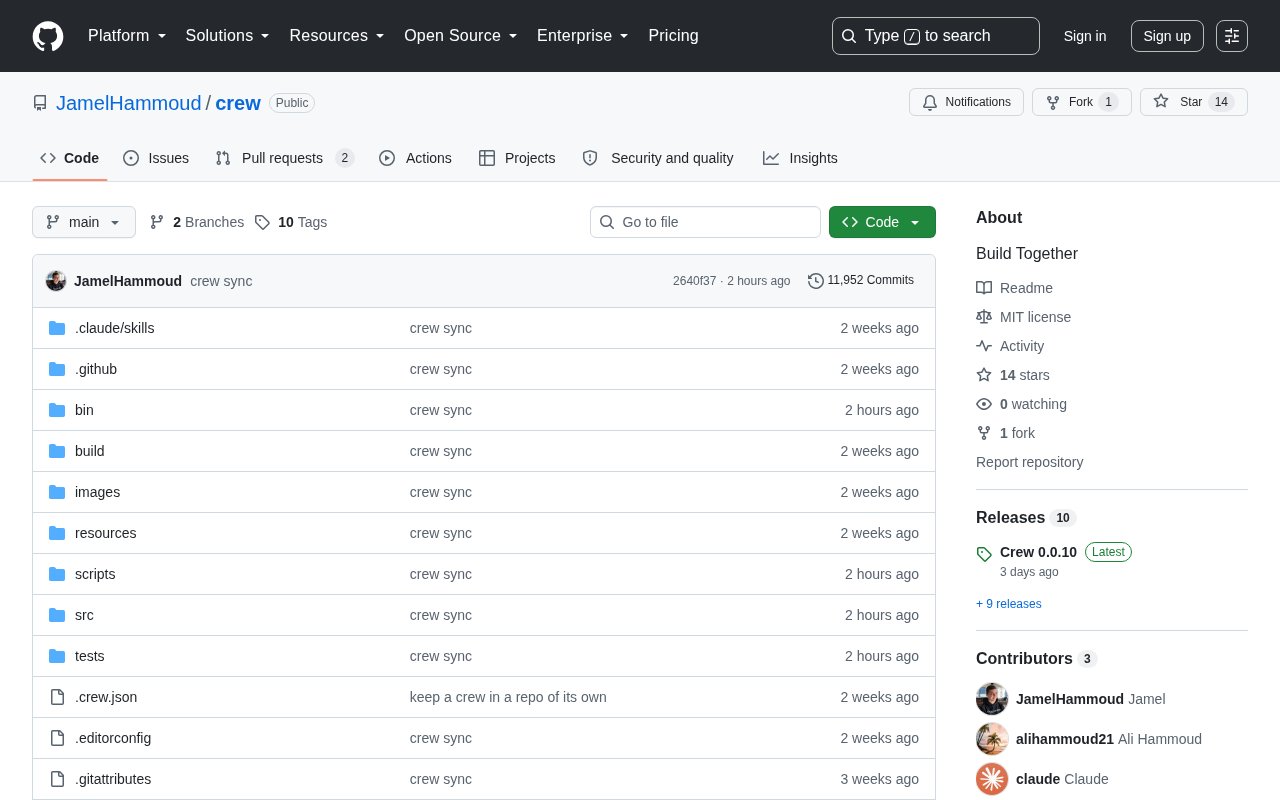This screenshot has height=800, width=1280.
Task: Click the scripts folder icon
Action: click(x=57, y=574)
